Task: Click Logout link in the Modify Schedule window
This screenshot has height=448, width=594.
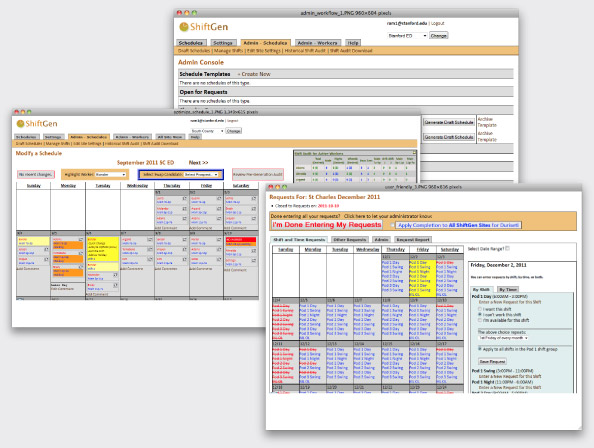Action: (x=233, y=121)
